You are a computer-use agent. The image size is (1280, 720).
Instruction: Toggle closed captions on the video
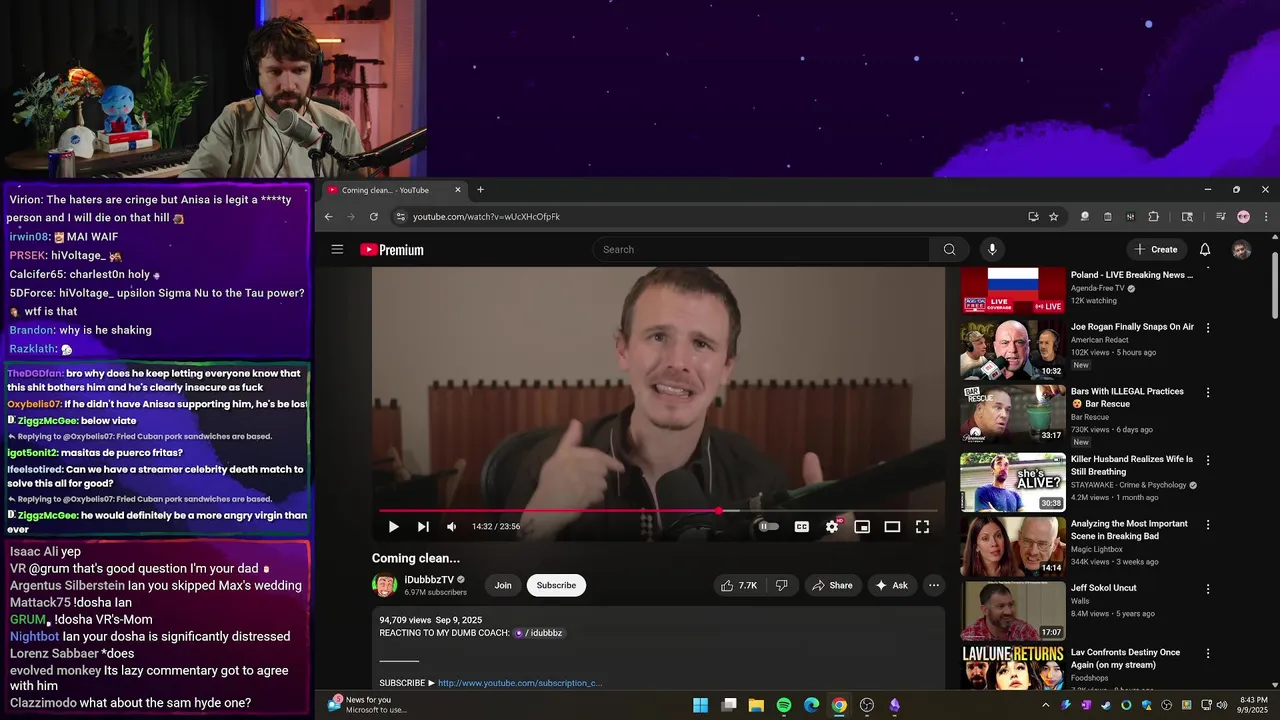click(802, 526)
